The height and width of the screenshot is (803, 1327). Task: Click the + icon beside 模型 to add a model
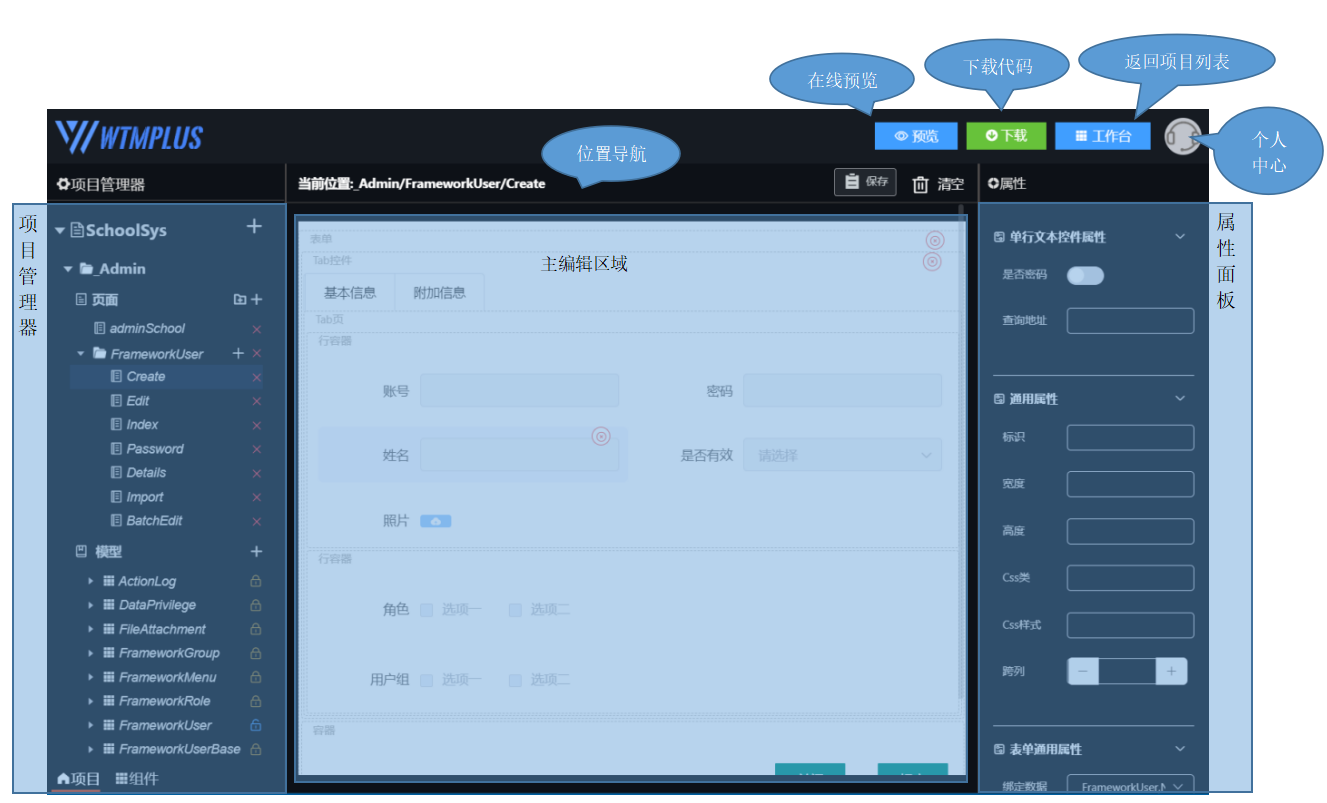[x=256, y=551]
